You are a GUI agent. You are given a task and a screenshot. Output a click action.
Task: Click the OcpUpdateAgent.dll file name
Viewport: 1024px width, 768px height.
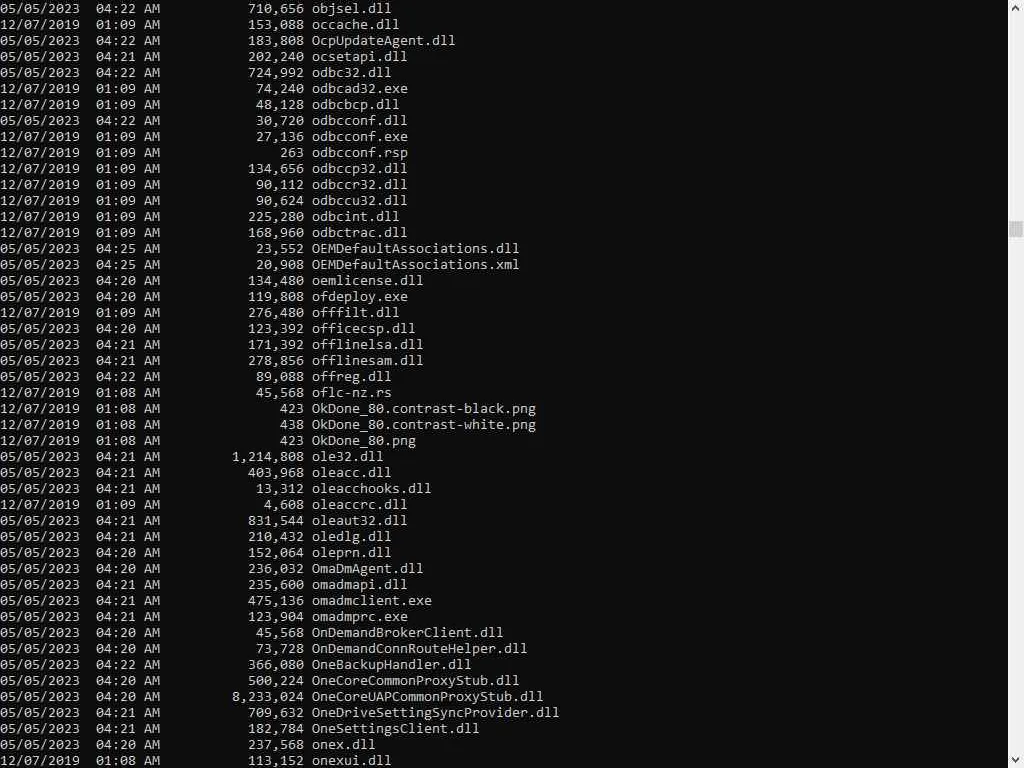pos(383,41)
